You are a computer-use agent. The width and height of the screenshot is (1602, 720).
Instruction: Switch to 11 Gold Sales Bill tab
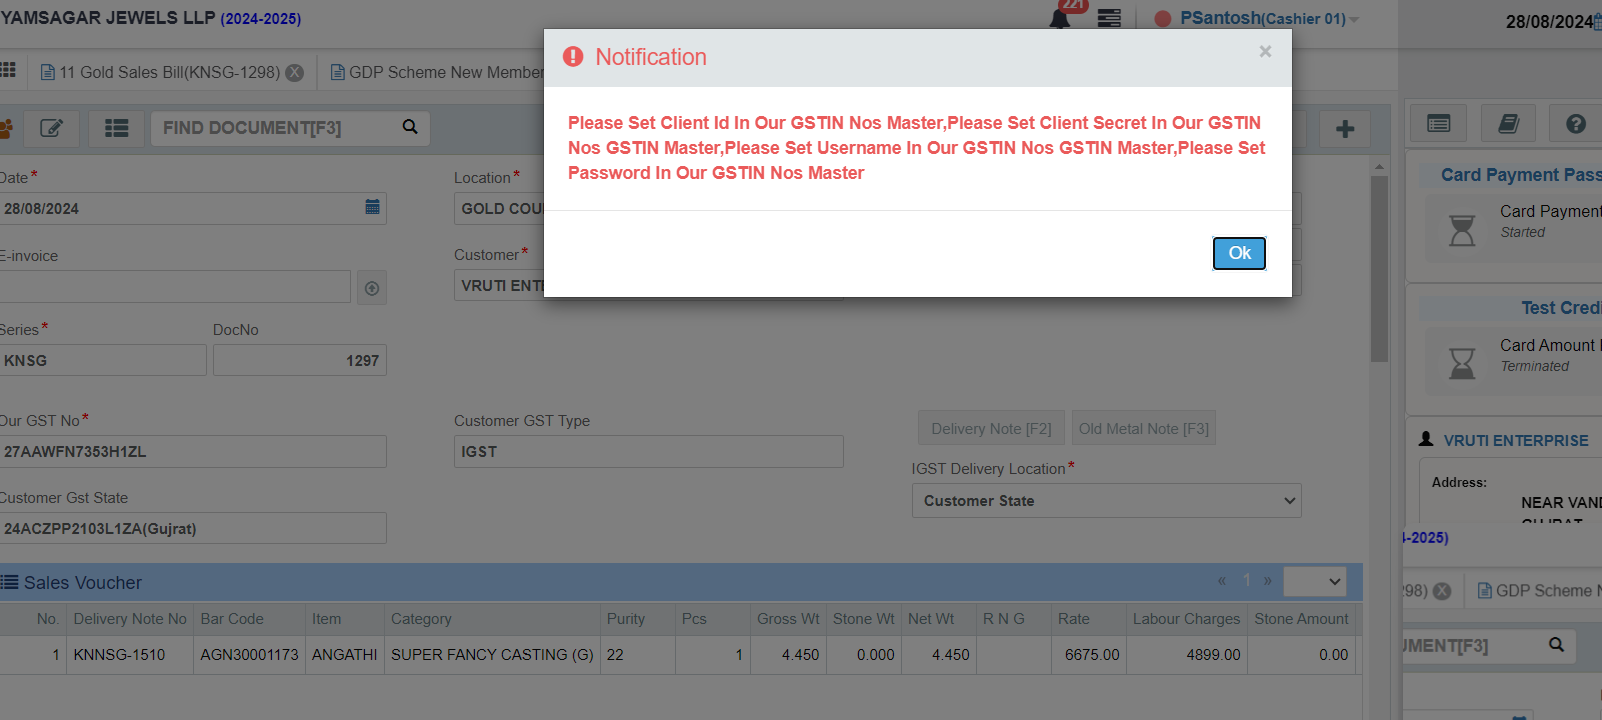160,72
